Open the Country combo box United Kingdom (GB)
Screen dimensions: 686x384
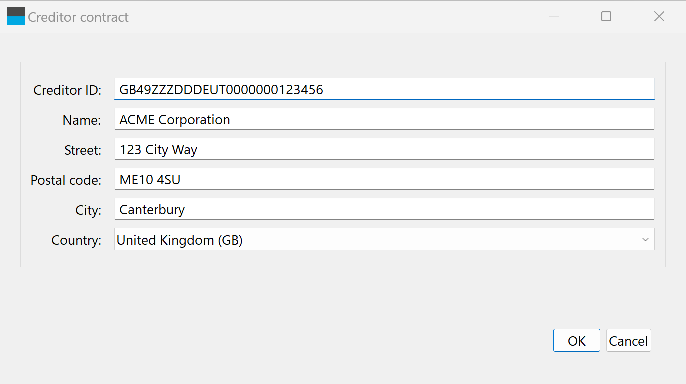click(384, 240)
